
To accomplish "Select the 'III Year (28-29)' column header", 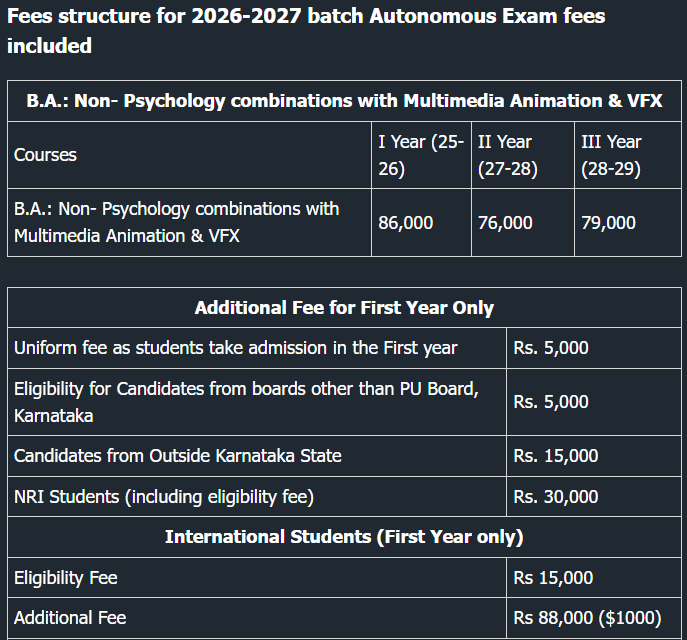I will click(611, 155).
